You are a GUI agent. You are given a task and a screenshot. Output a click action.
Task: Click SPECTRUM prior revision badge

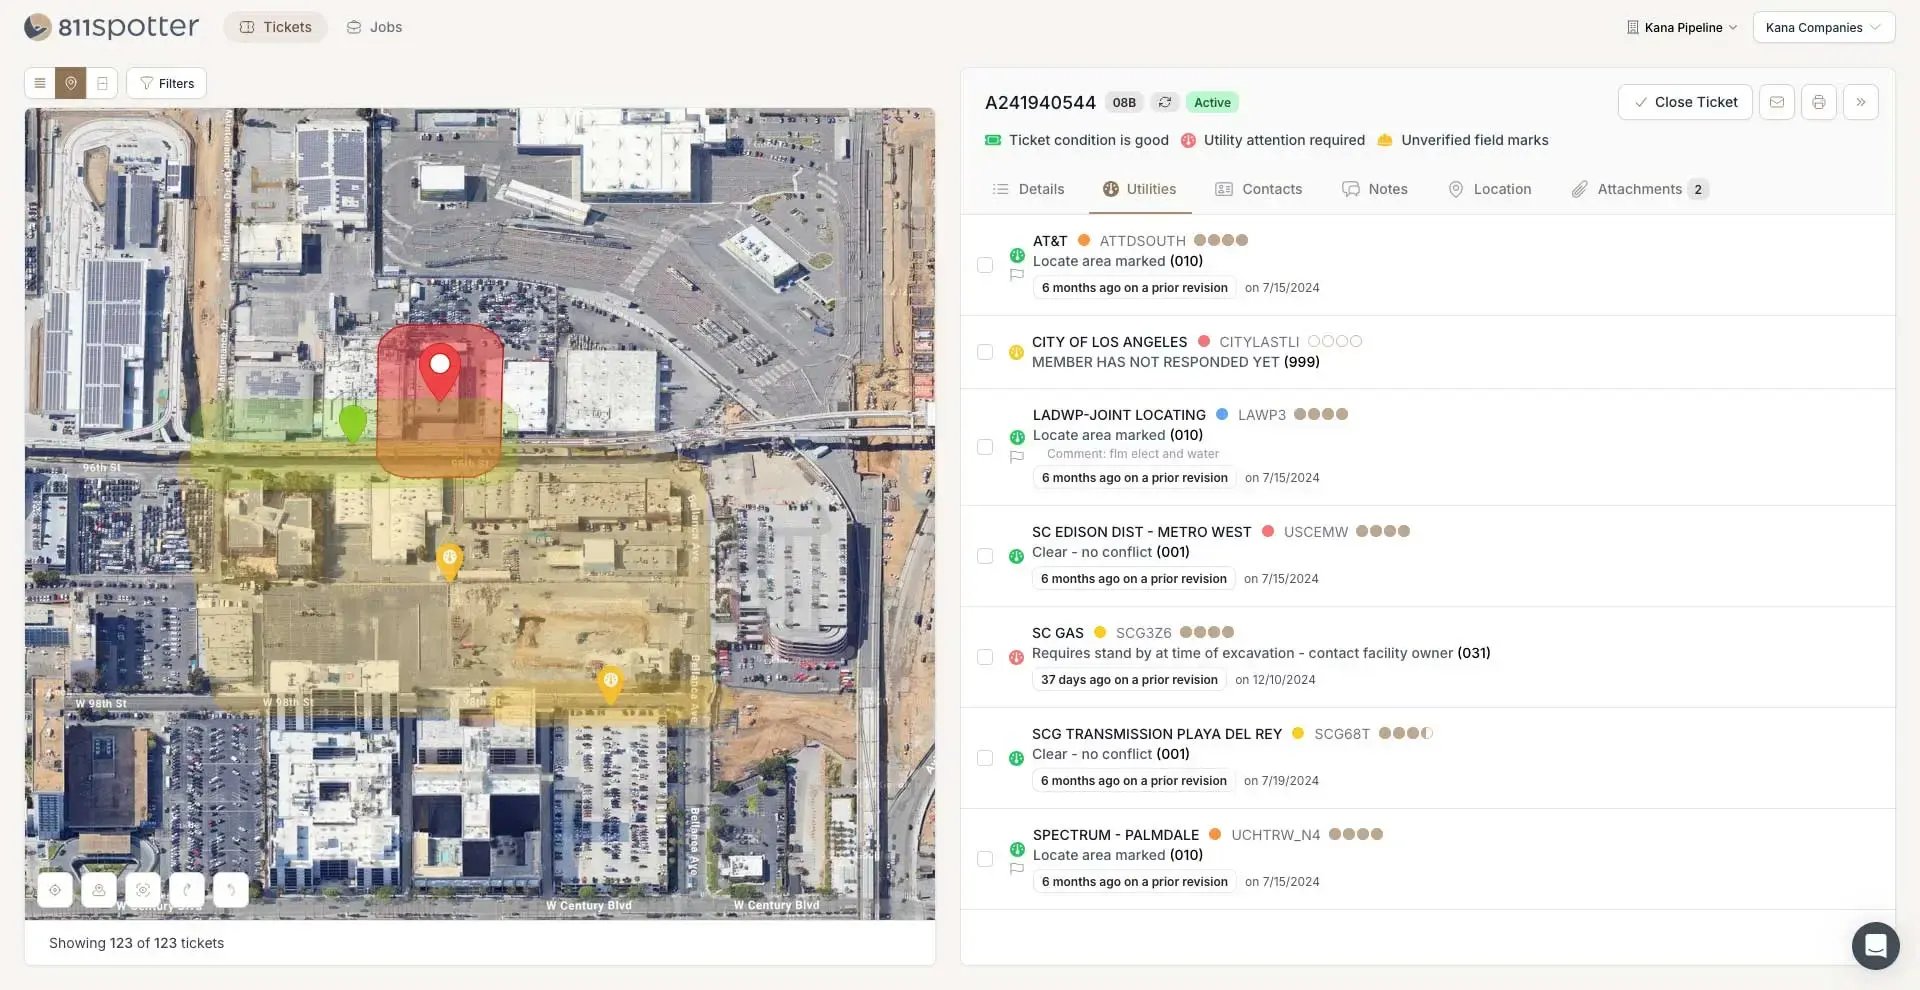click(1135, 882)
